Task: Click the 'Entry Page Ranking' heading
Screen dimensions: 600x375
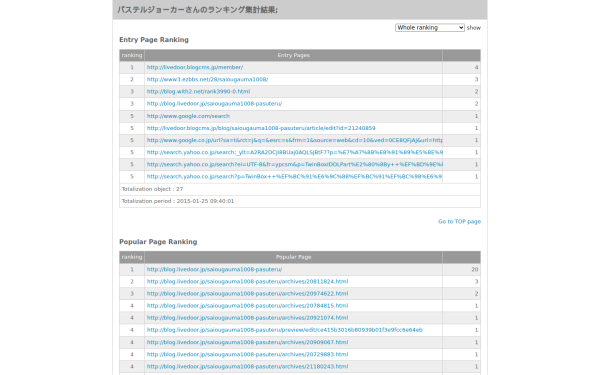Action: pos(154,40)
